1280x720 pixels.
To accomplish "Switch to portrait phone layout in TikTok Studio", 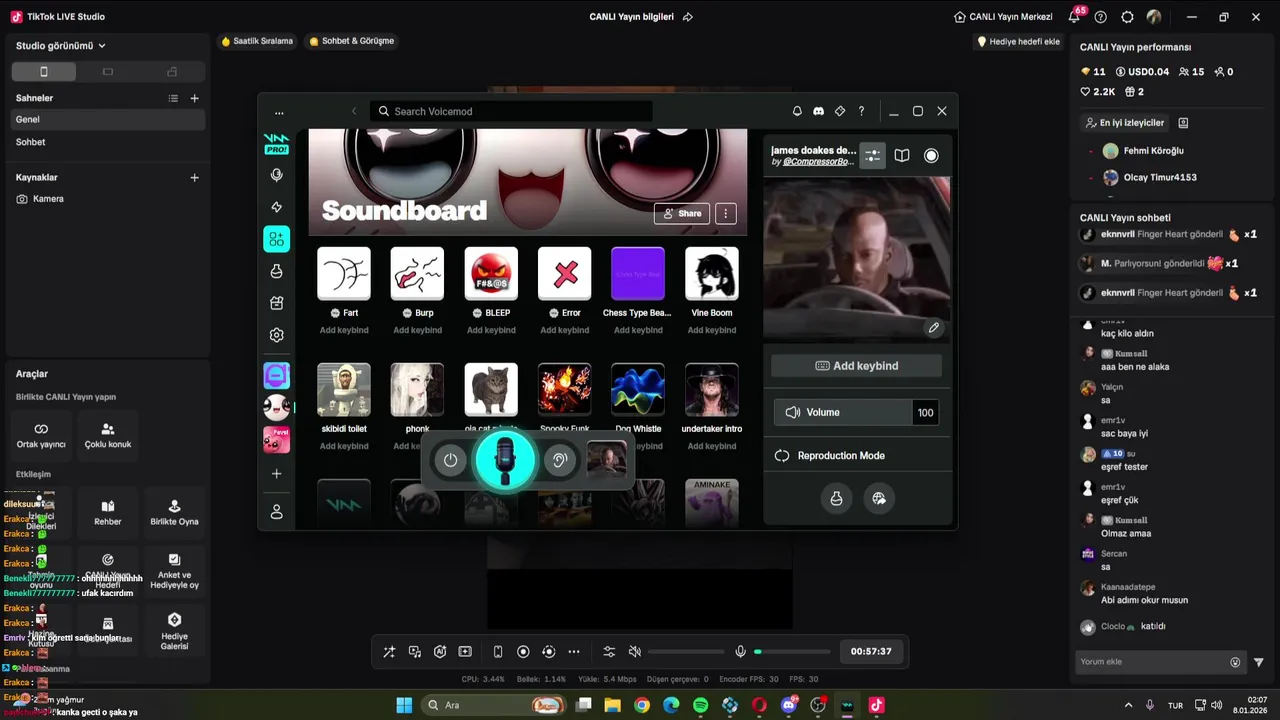I will [43, 71].
